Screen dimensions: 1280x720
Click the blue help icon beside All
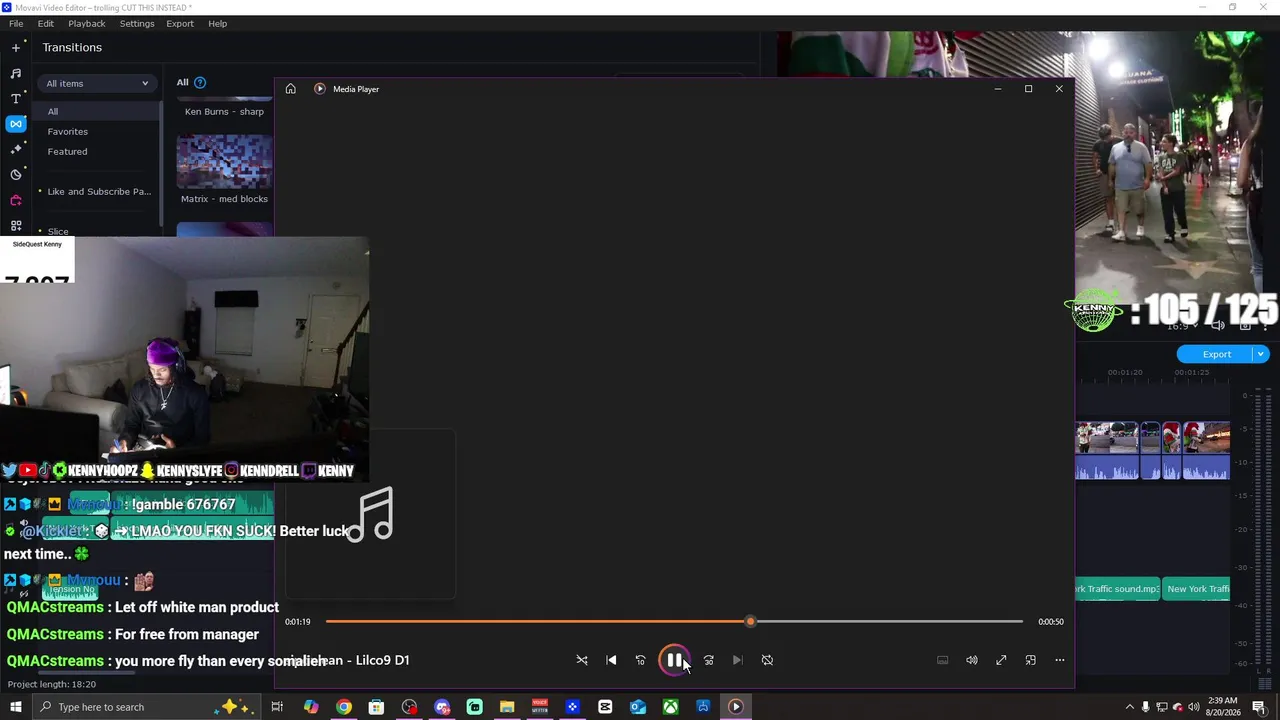tap(200, 82)
